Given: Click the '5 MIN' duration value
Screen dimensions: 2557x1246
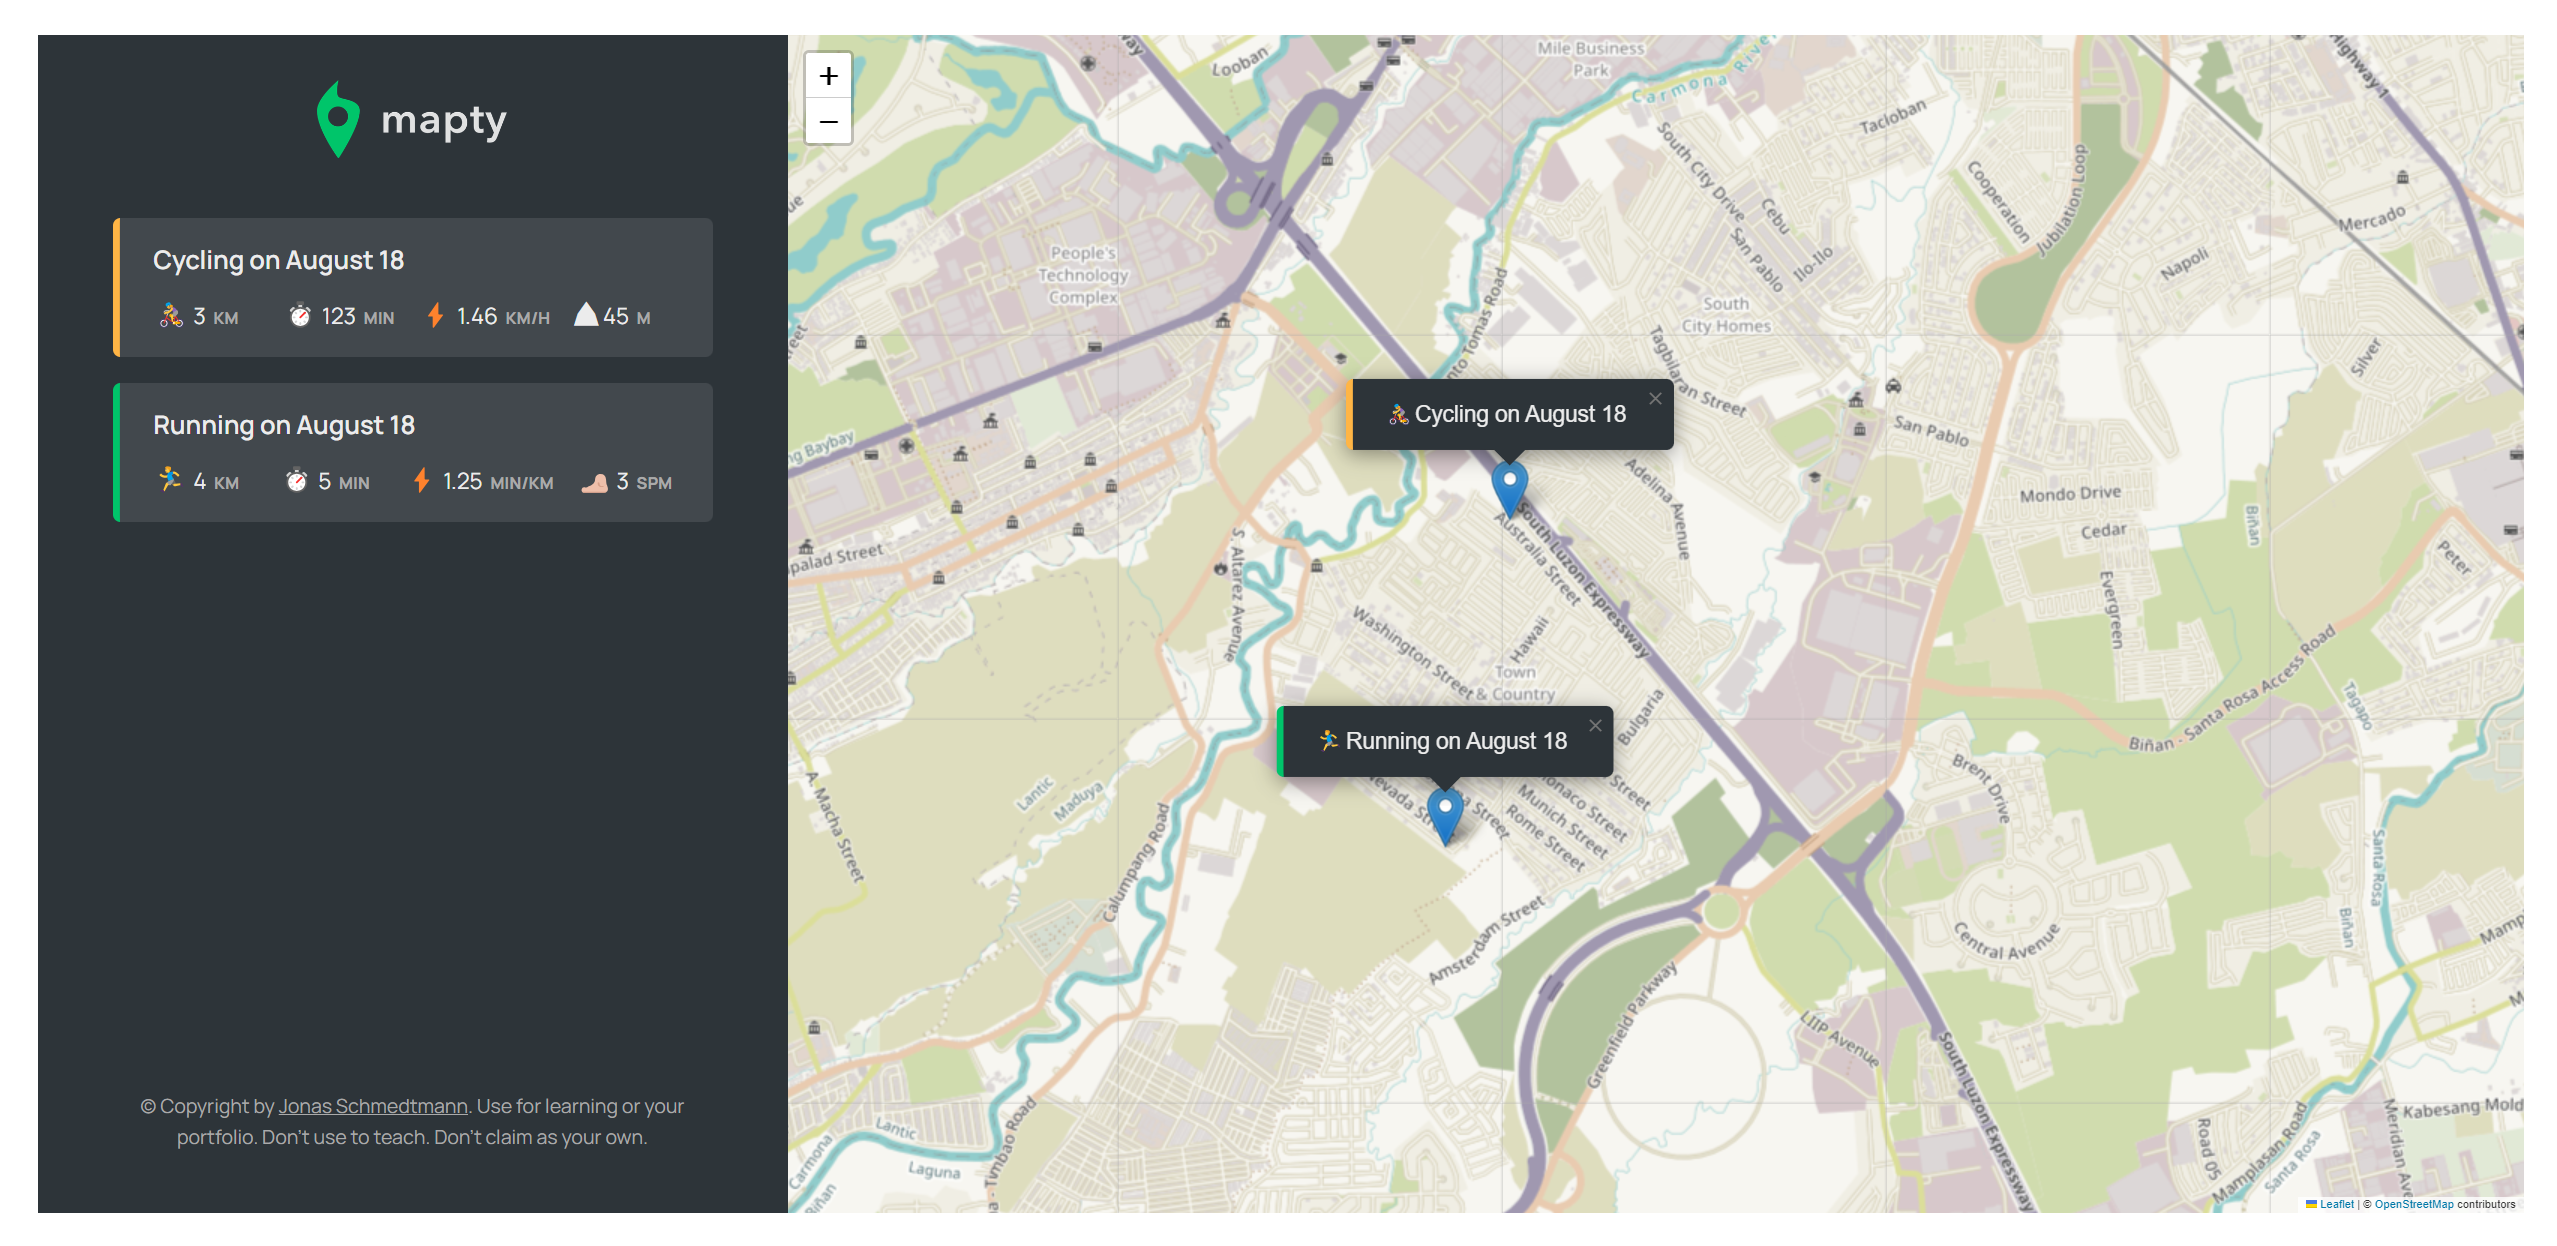Looking at the screenshot, I should pos(343,482).
